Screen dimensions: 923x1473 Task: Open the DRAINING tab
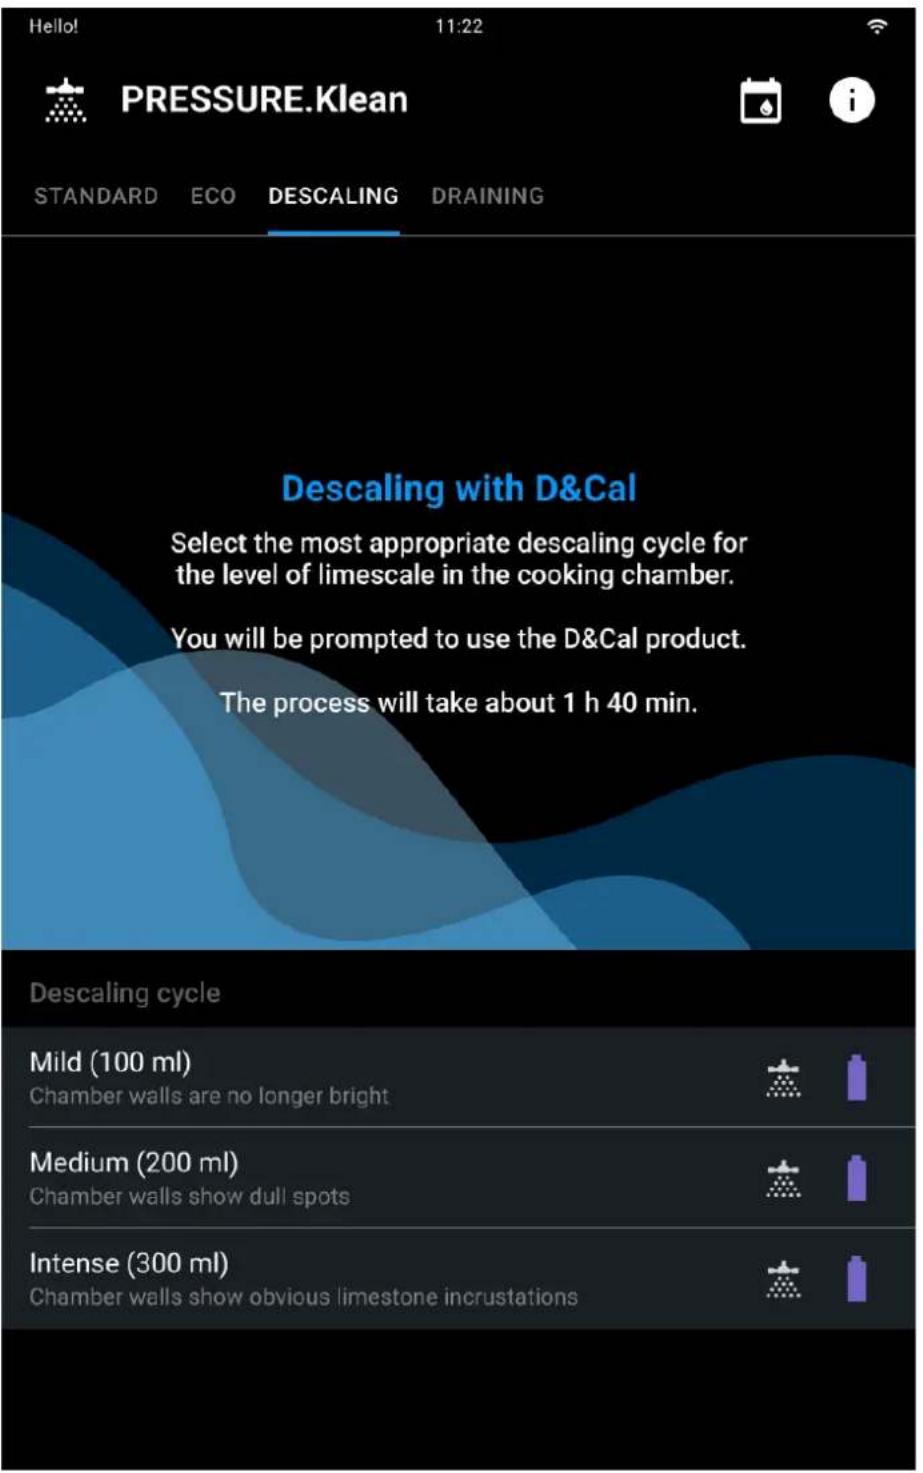pyautogui.click(x=488, y=196)
